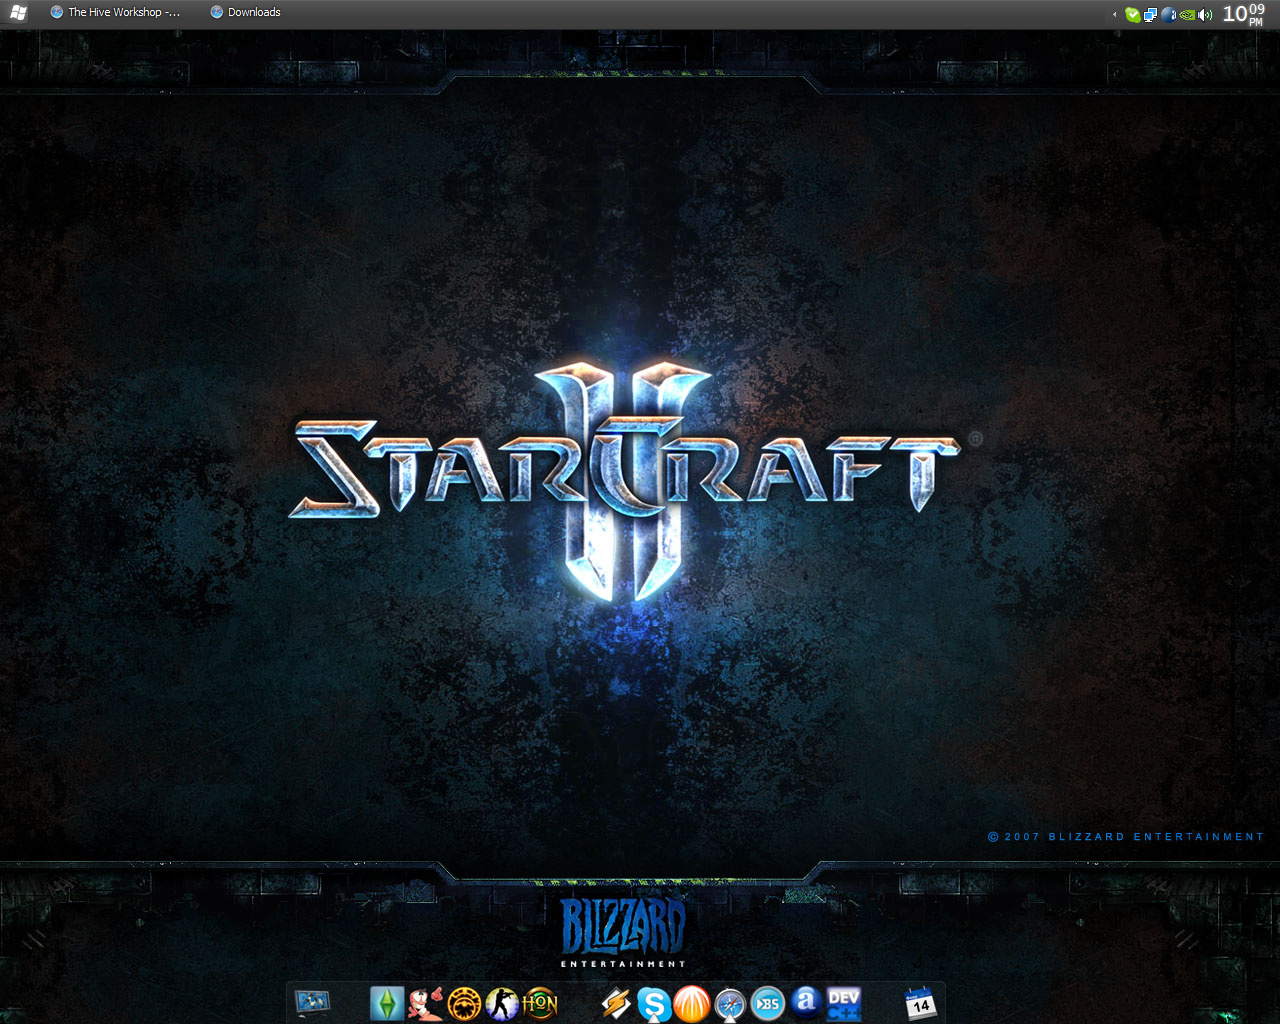Click the blue globe tray icon

[x=1168, y=14]
